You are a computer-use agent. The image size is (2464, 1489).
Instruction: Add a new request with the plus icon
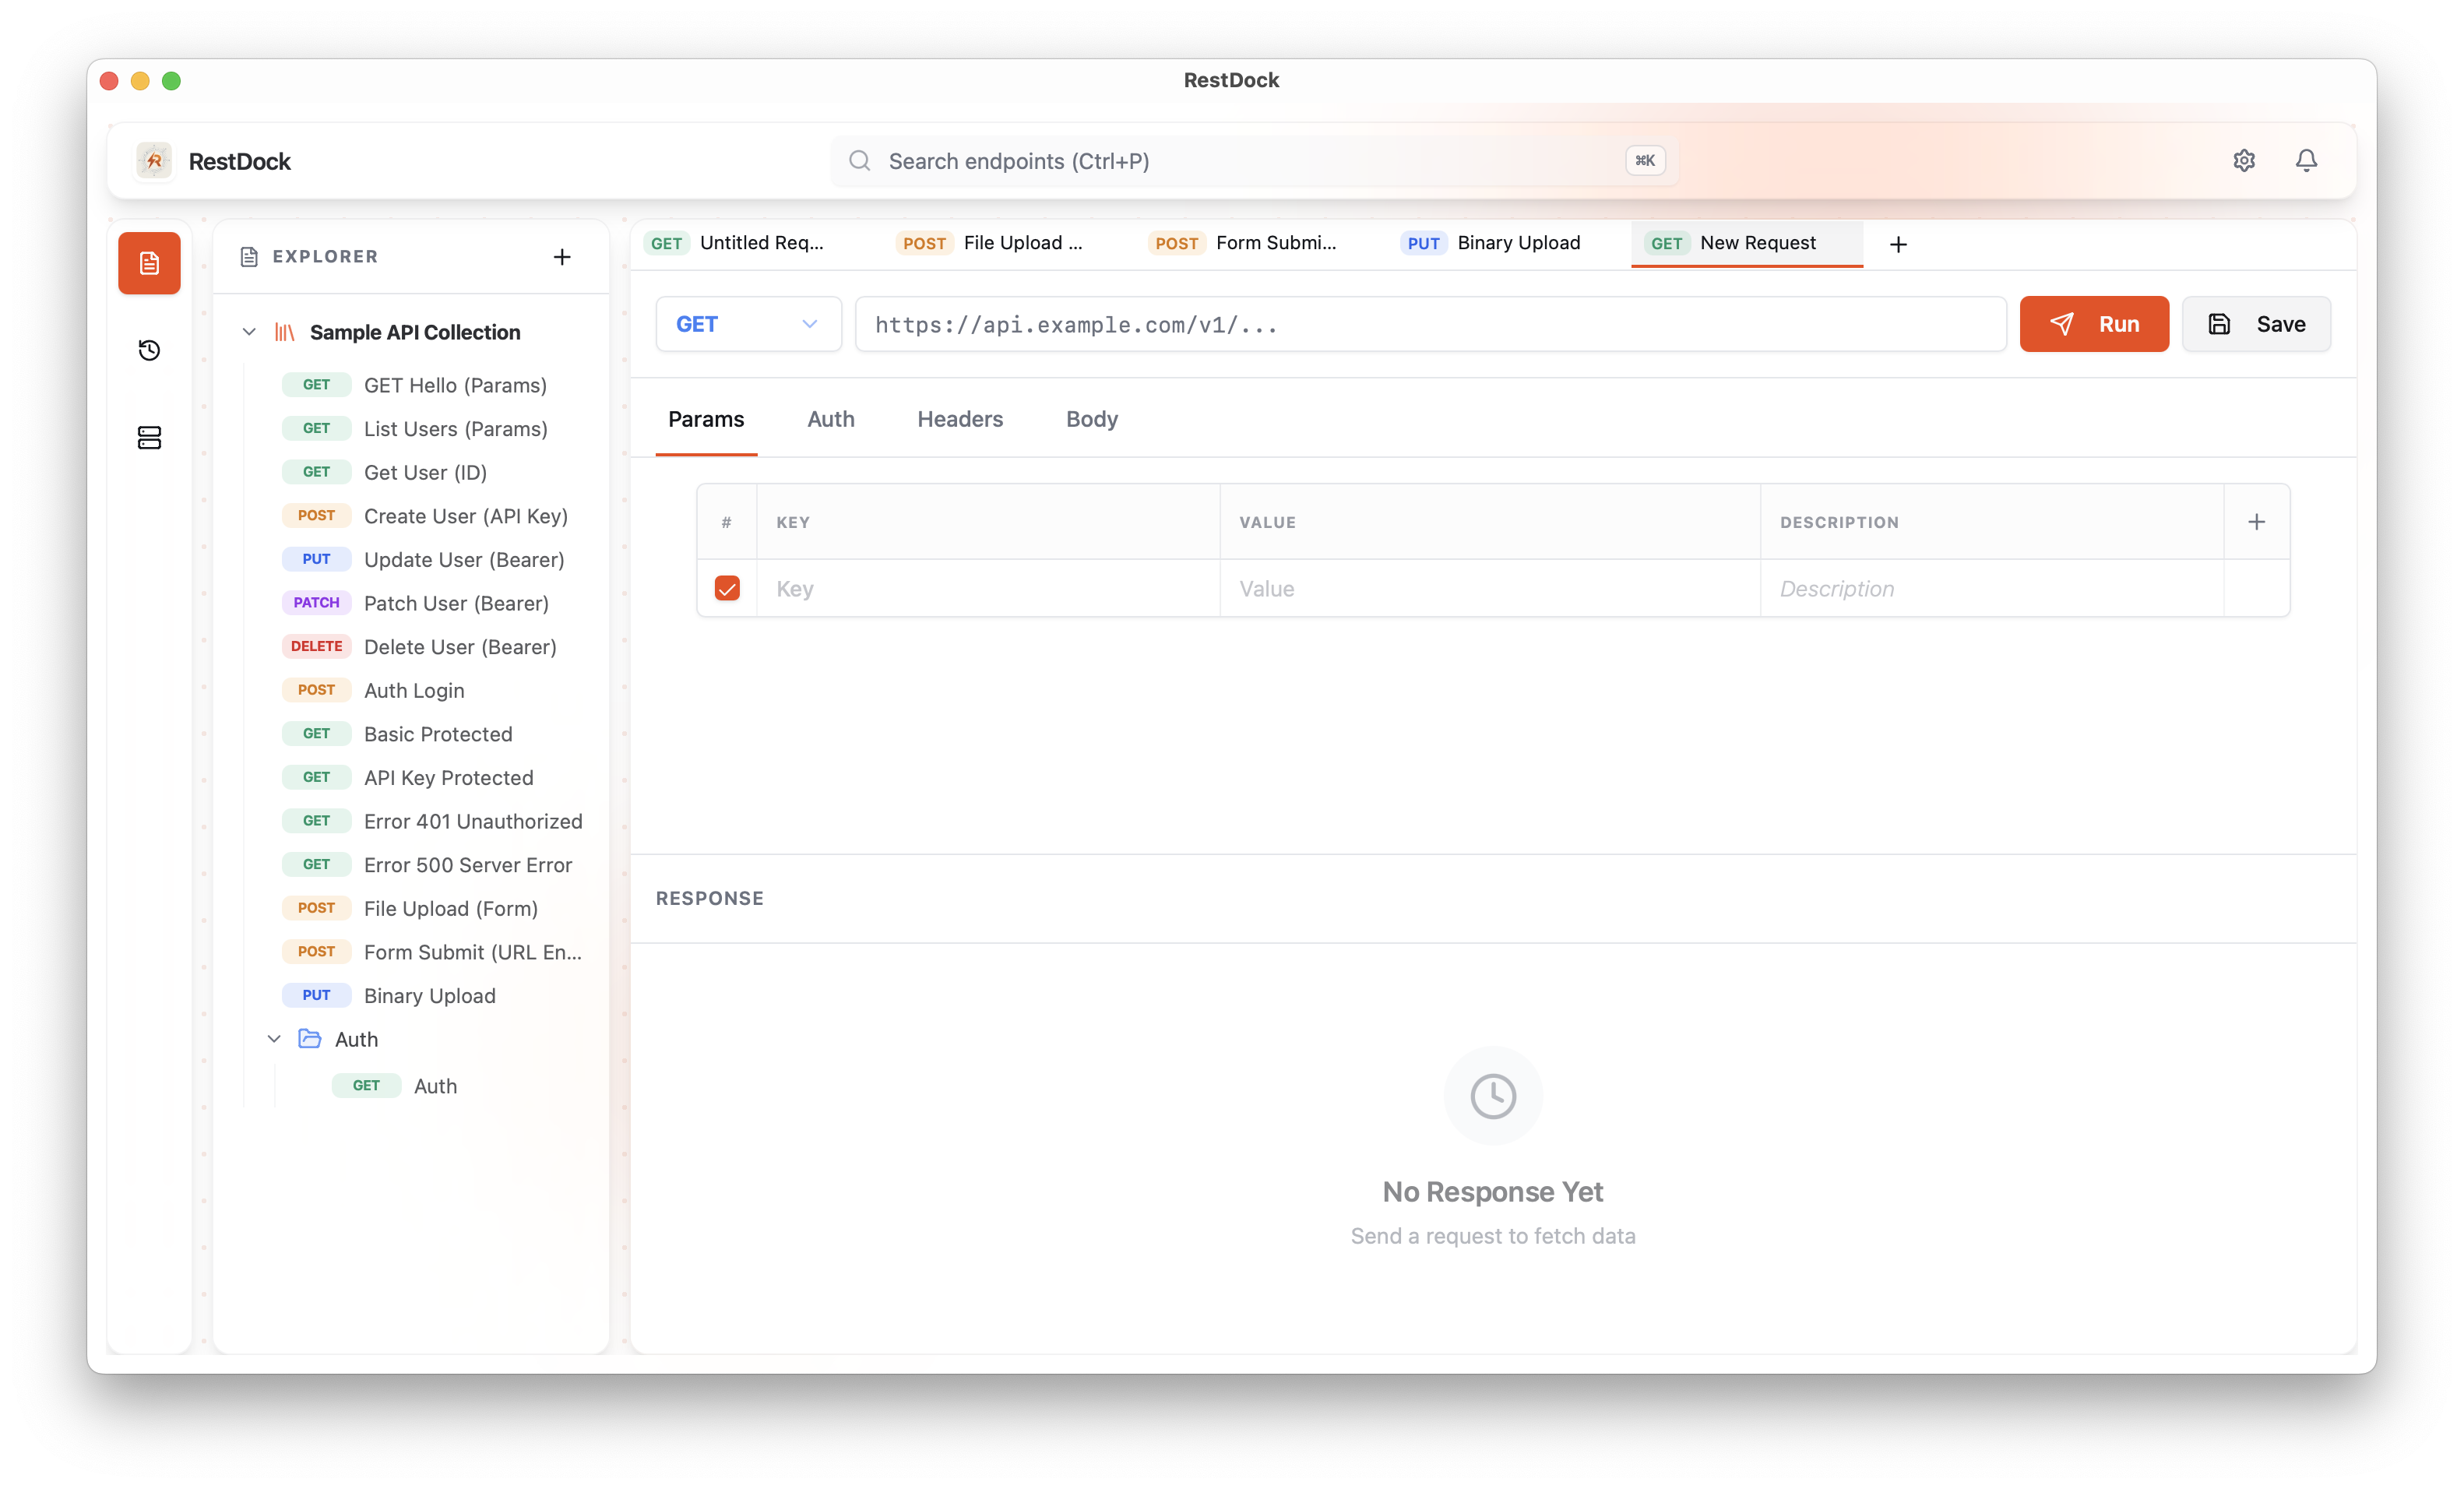click(1898, 243)
